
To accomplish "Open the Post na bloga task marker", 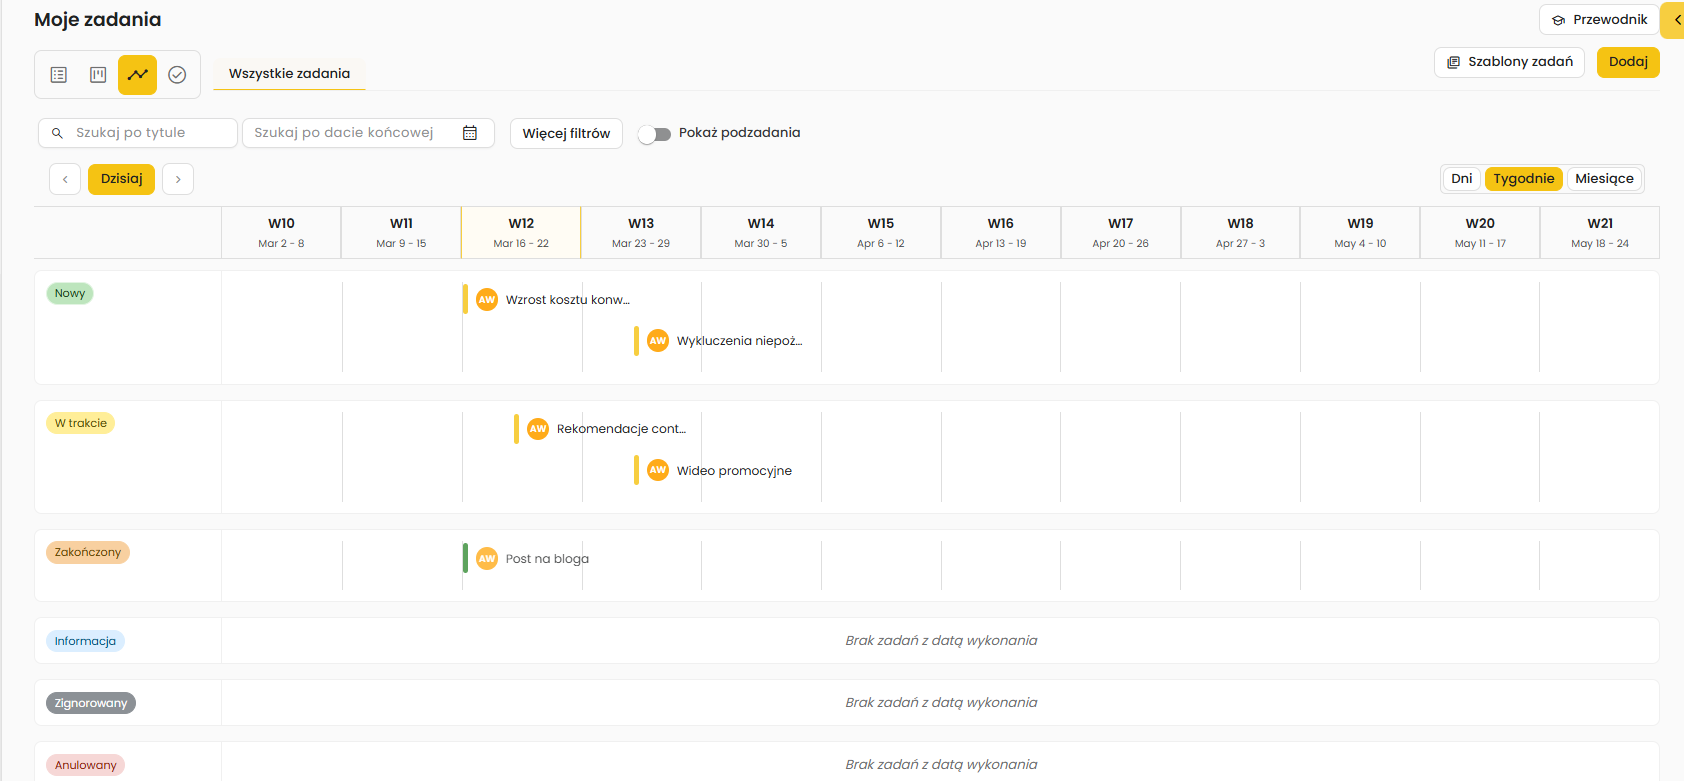I will point(546,559).
